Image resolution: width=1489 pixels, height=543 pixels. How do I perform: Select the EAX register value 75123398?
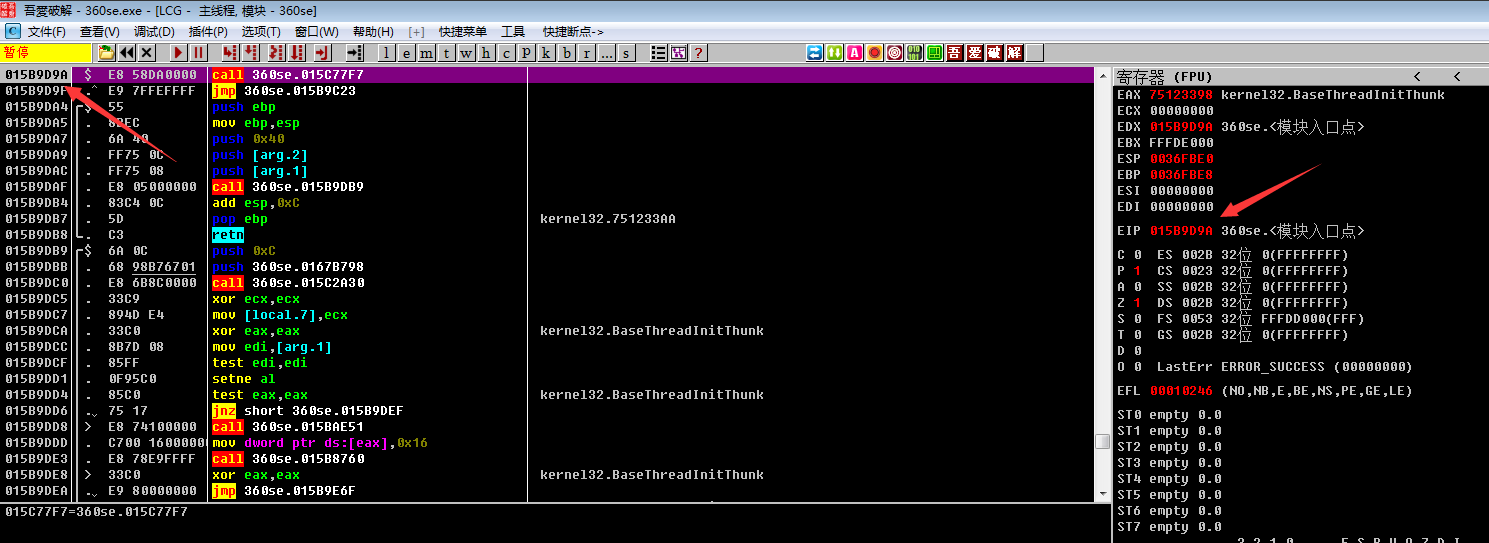click(x=1181, y=95)
